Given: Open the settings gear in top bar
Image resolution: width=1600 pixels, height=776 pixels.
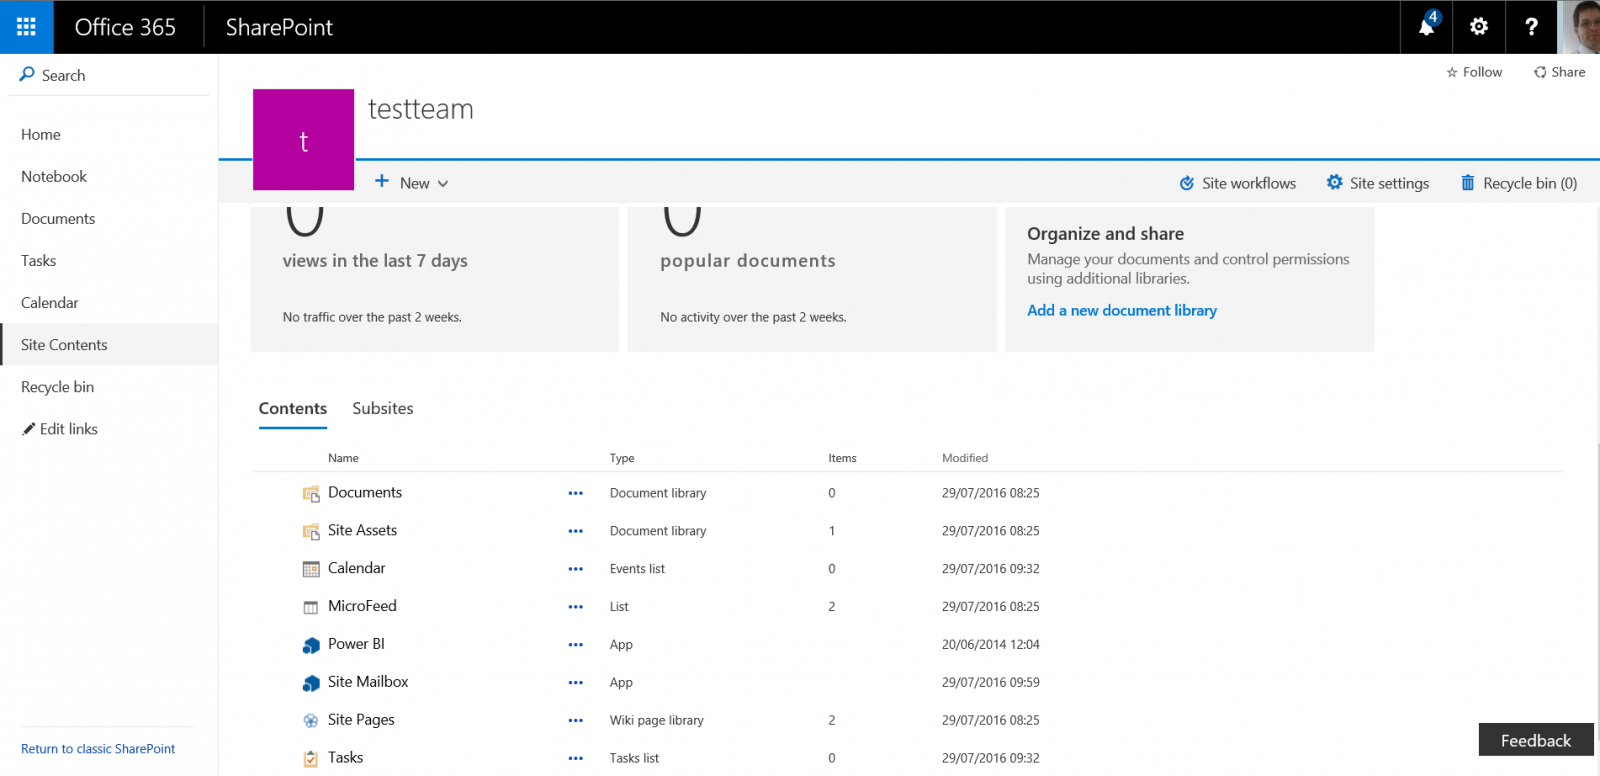Looking at the screenshot, I should click(1479, 27).
